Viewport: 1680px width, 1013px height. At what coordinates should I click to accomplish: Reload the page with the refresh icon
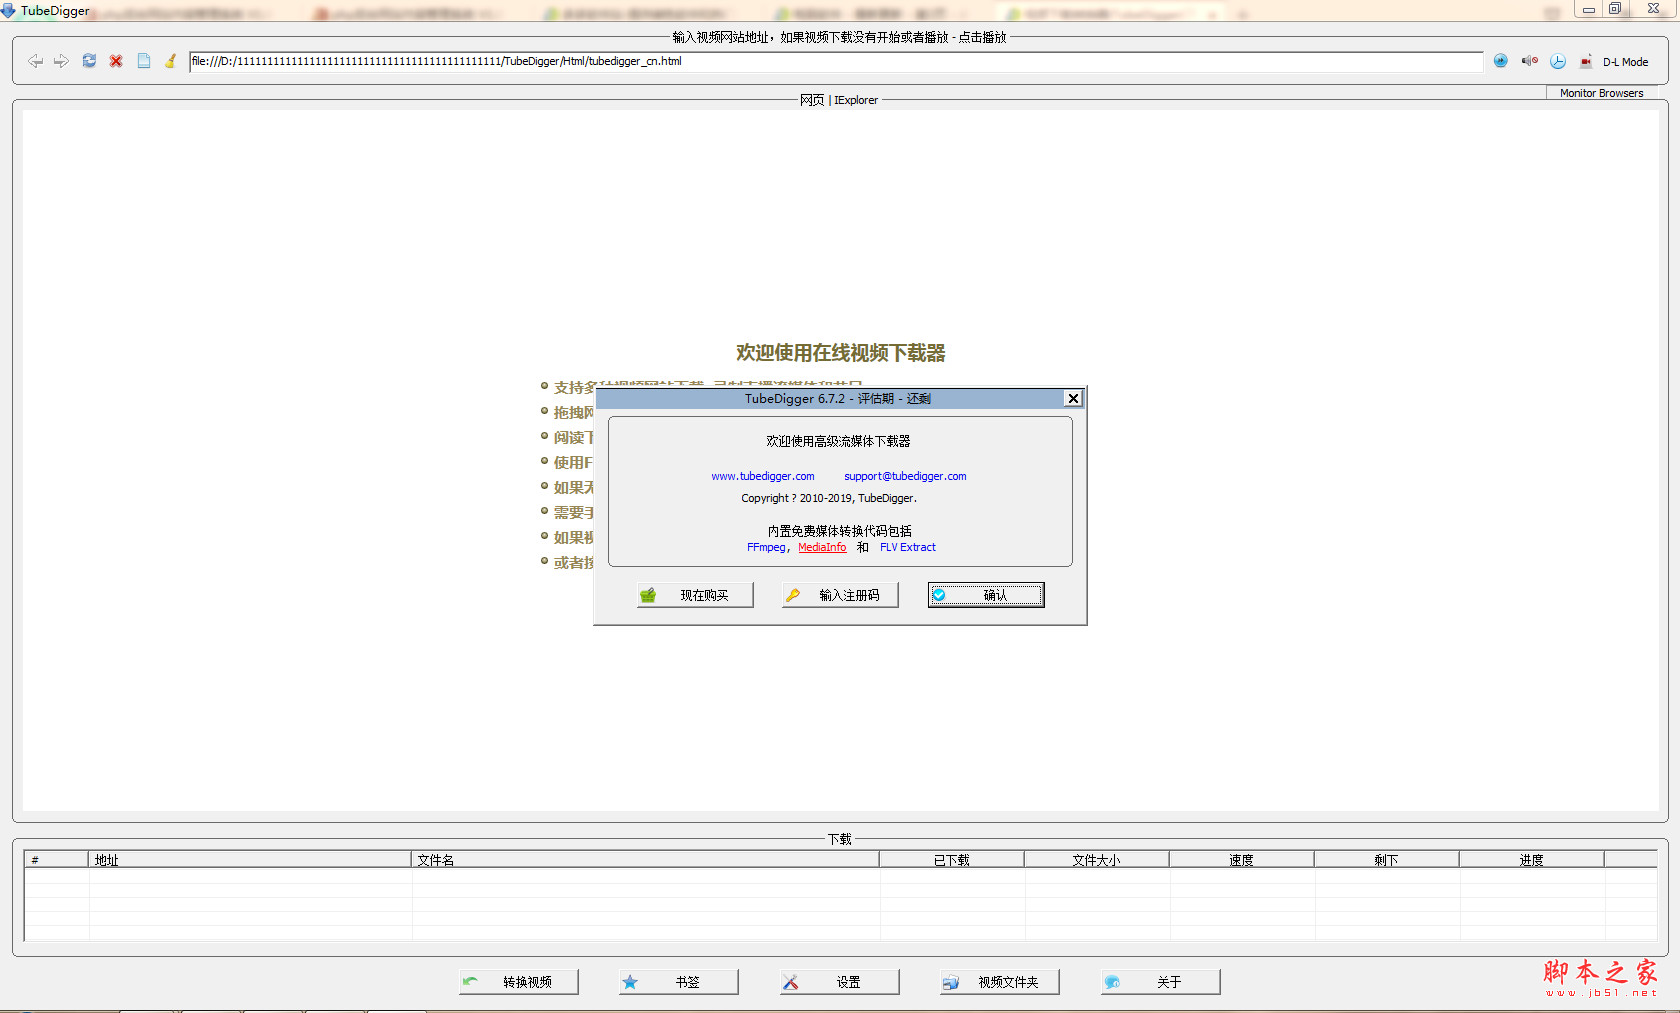click(89, 61)
